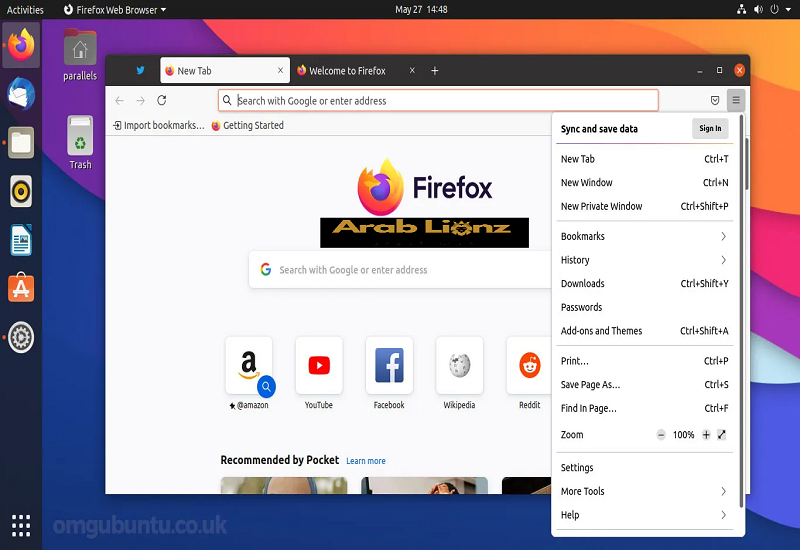Open the second Pocket story thumbnail
This screenshot has width=800, height=550.
click(424, 485)
